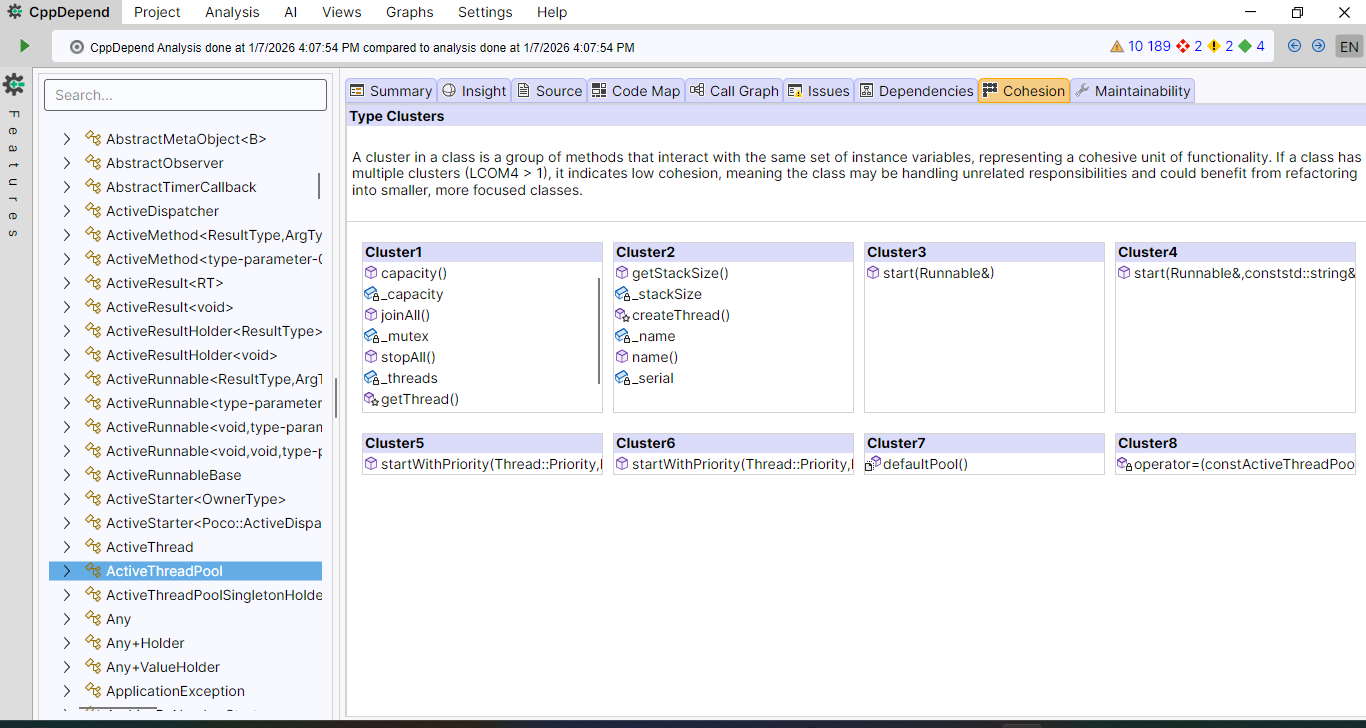Screen dimensions: 1366x728
Task: Expand the ActiveThreadPool tree node
Action: point(67,571)
